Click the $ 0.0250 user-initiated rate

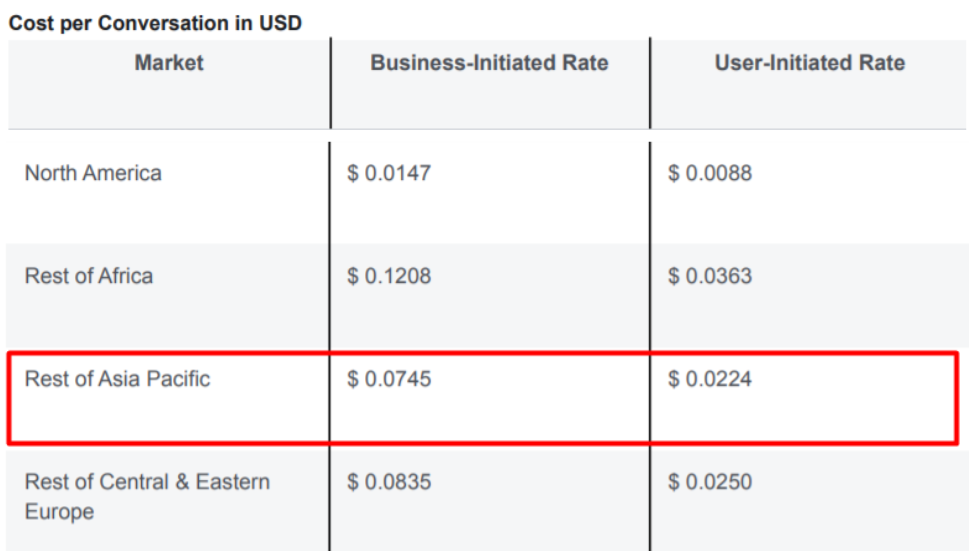coord(710,482)
